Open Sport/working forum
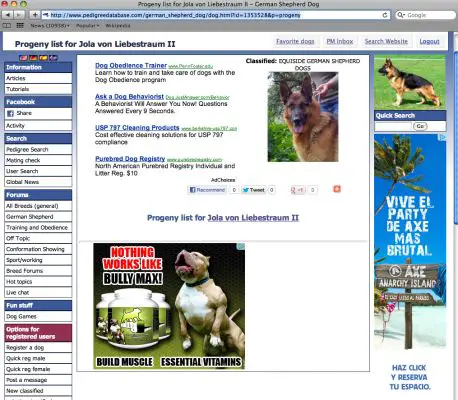 (38, 260)
